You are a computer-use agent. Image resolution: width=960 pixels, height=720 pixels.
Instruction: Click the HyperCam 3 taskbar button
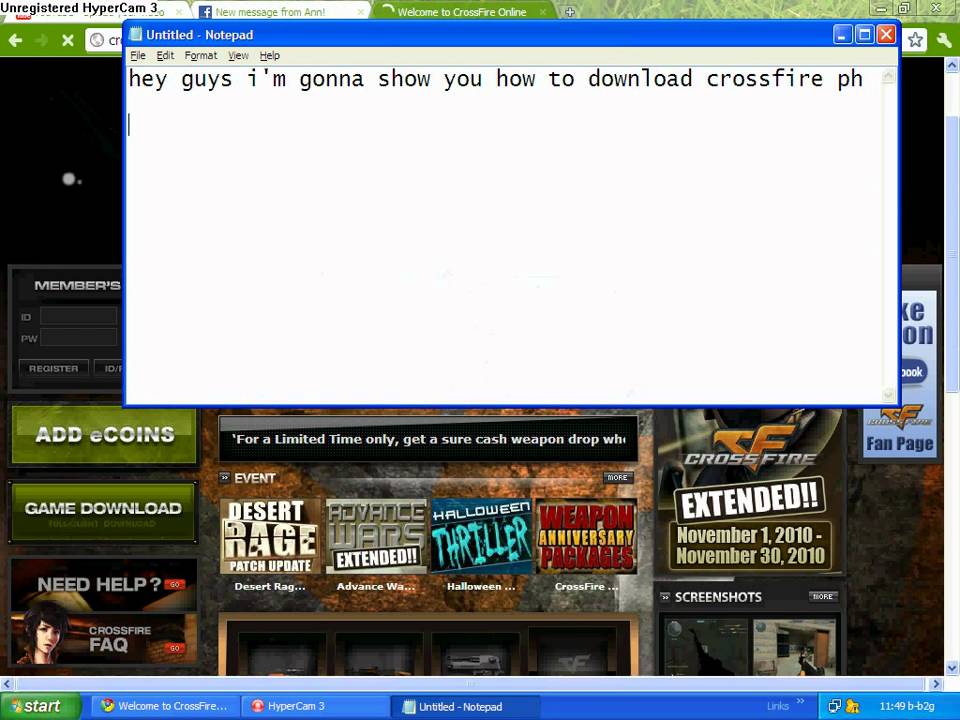coord(315,706)
